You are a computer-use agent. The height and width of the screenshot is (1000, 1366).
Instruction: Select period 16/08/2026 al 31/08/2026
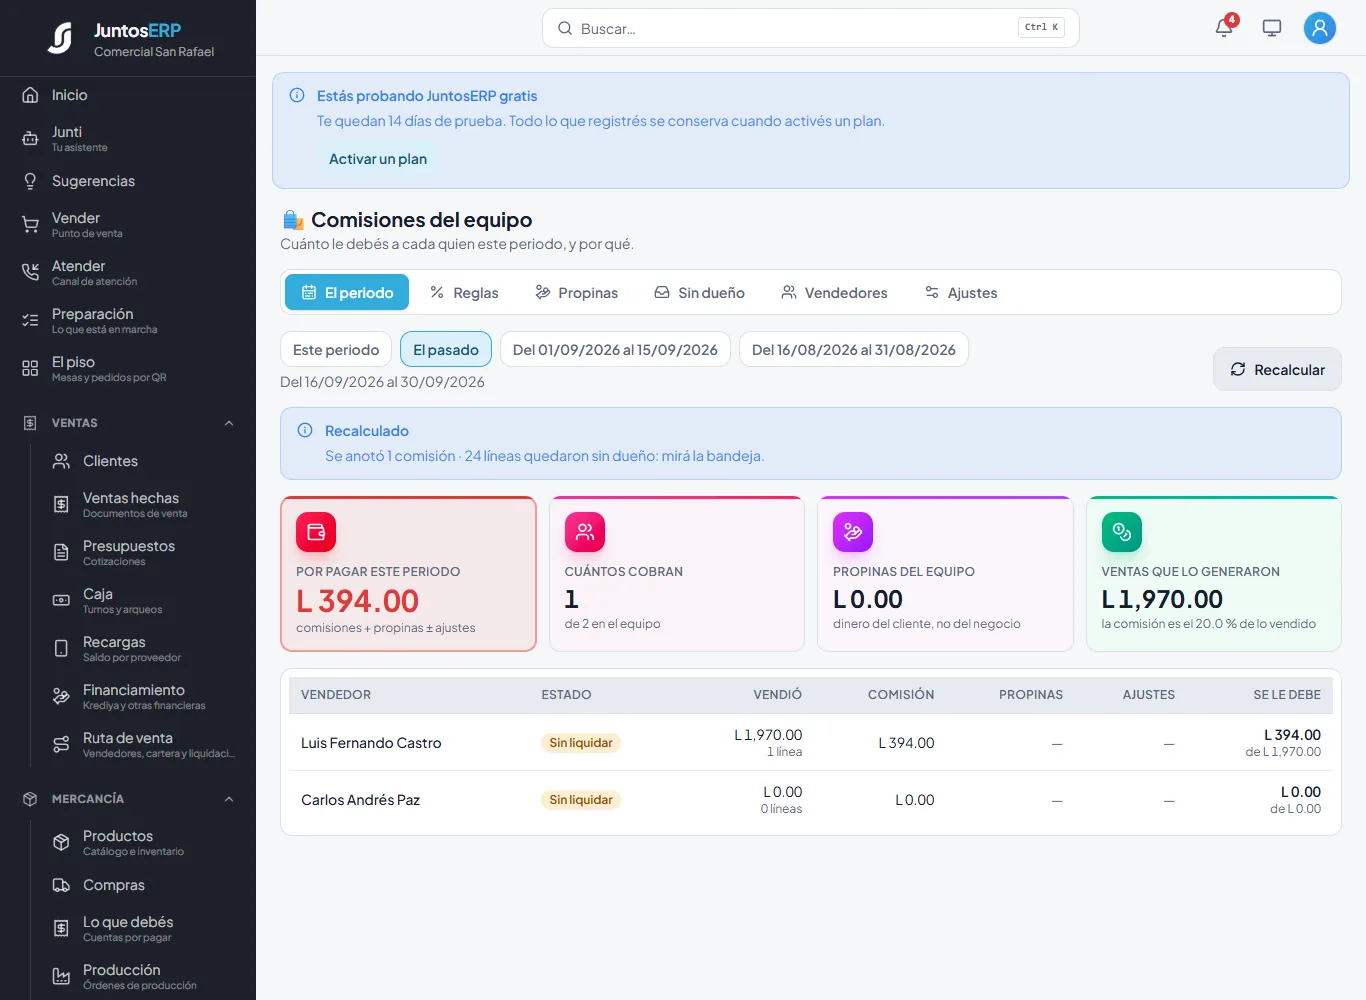coord(854,349)
